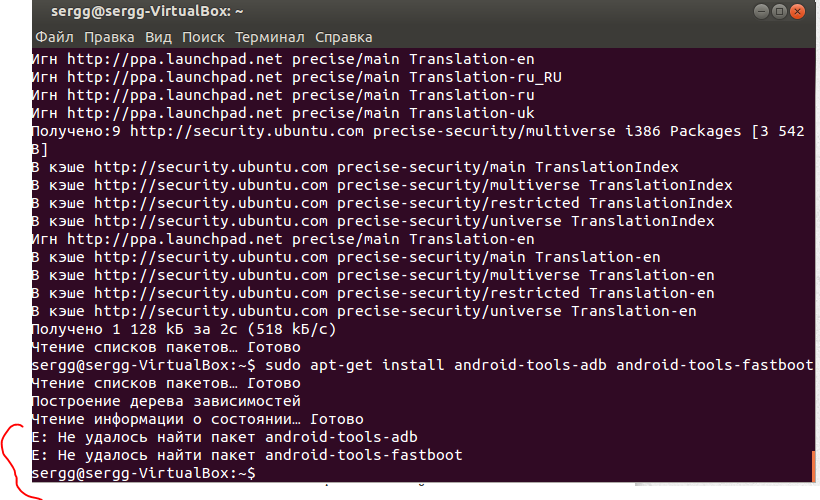The image size is (820, 500).
Task: Open the Вид menu
Action: click(x=158, y=37)
